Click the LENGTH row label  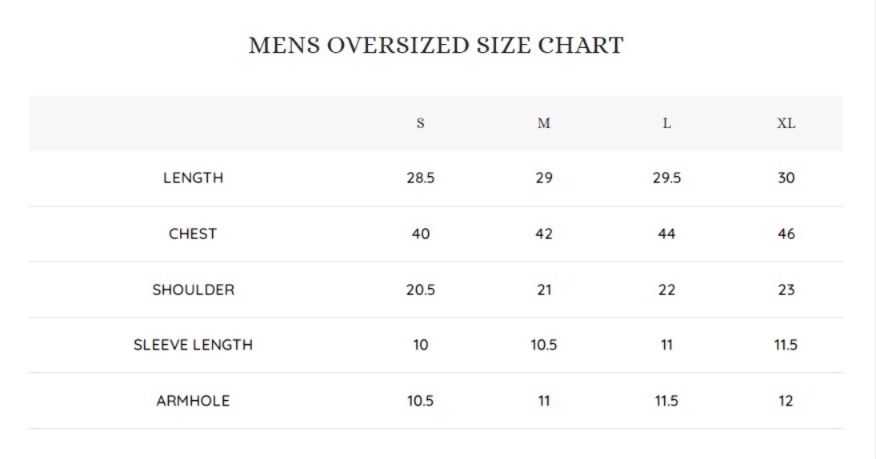(193, 178)
